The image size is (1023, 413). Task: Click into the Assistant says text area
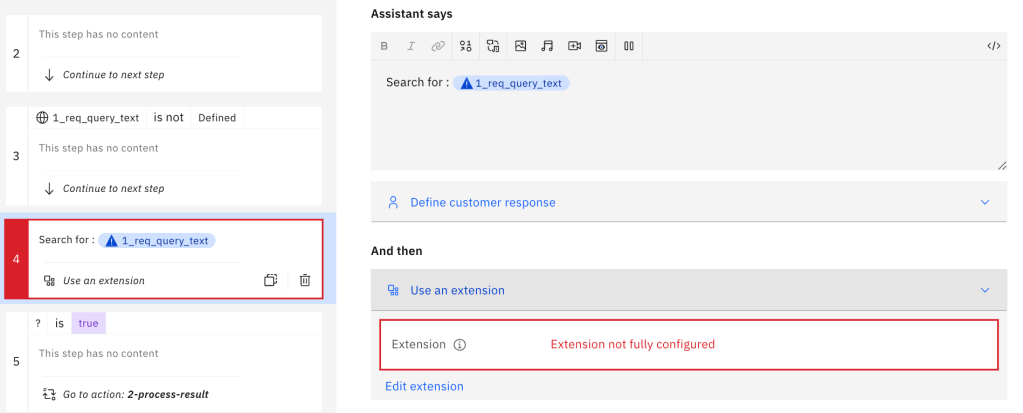[x=688, y=125]
